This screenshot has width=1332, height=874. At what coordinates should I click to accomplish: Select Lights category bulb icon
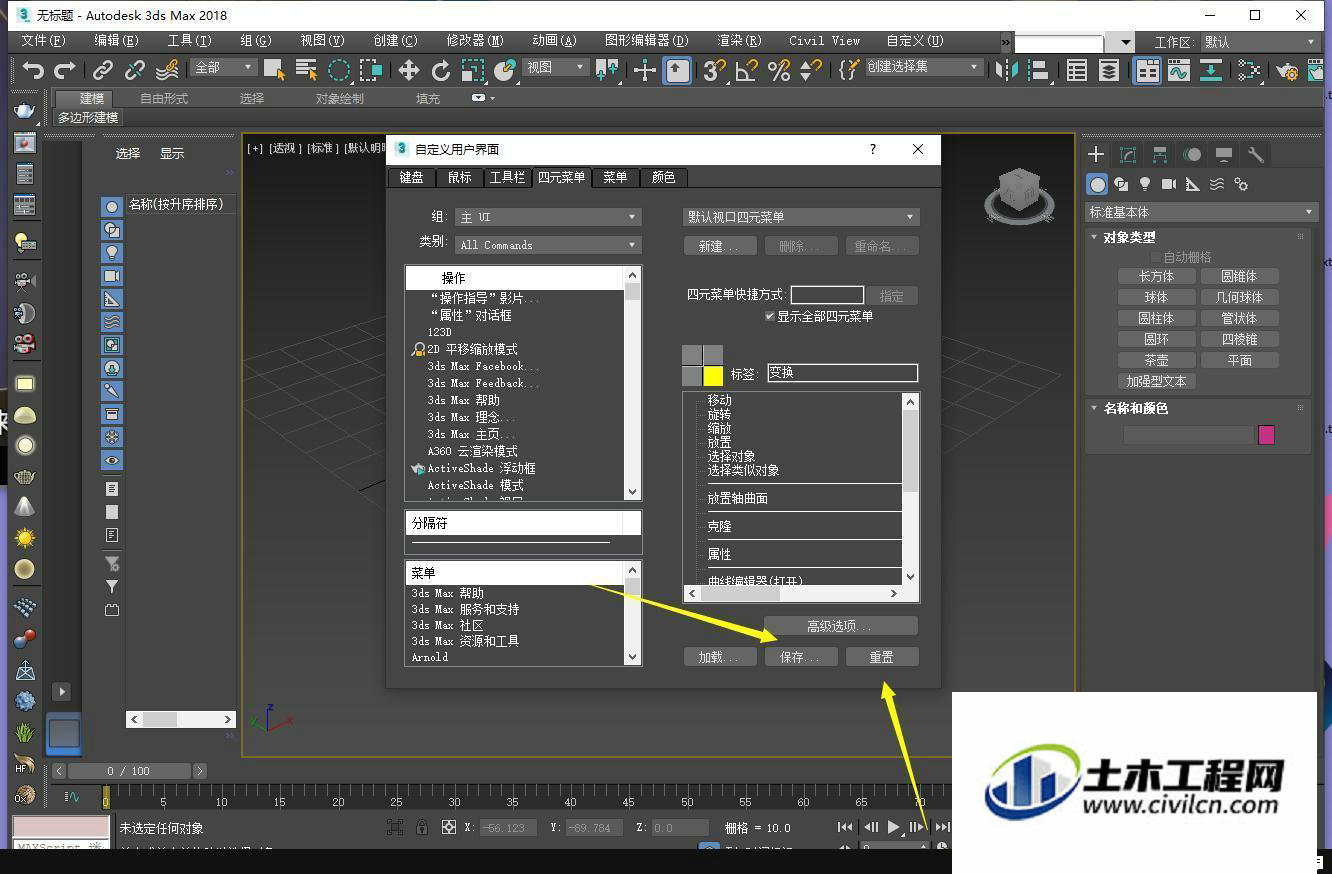(1145, 184)
